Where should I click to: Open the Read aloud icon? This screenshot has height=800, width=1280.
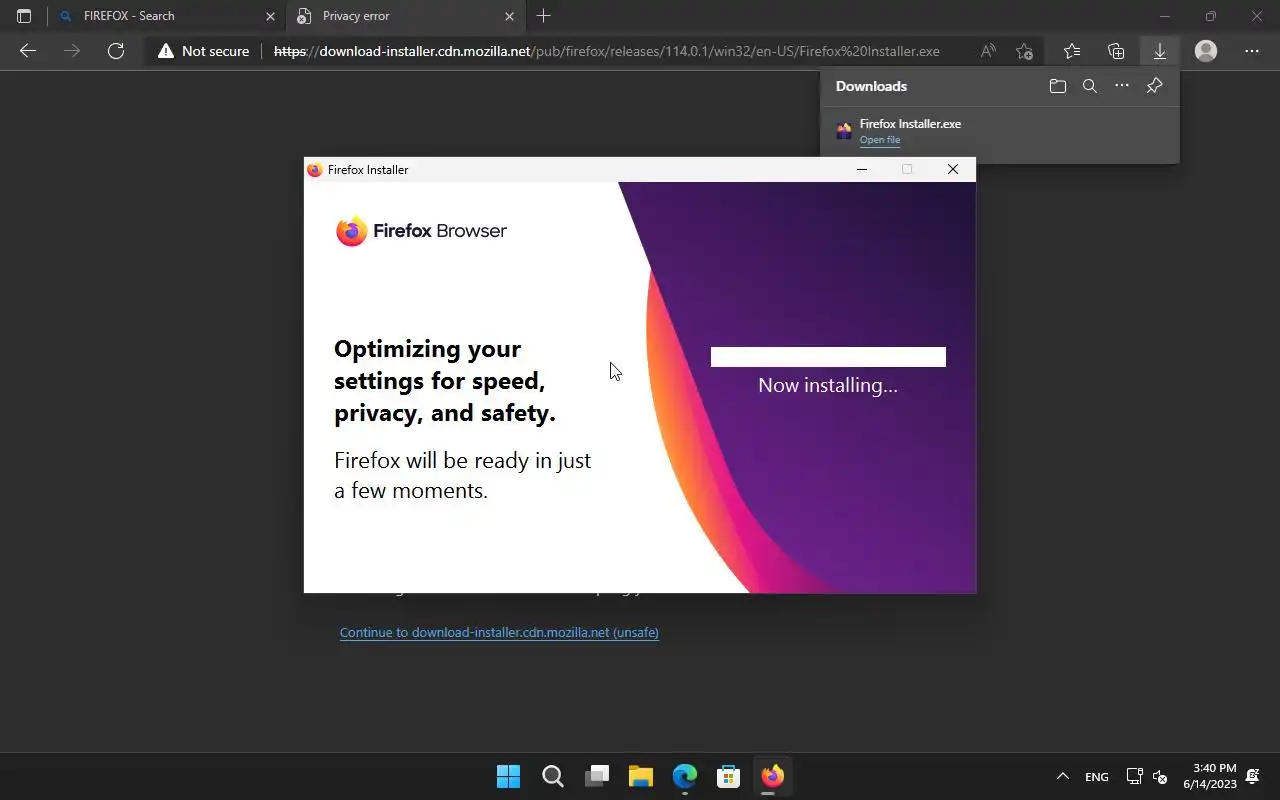[x=988, y=51]
